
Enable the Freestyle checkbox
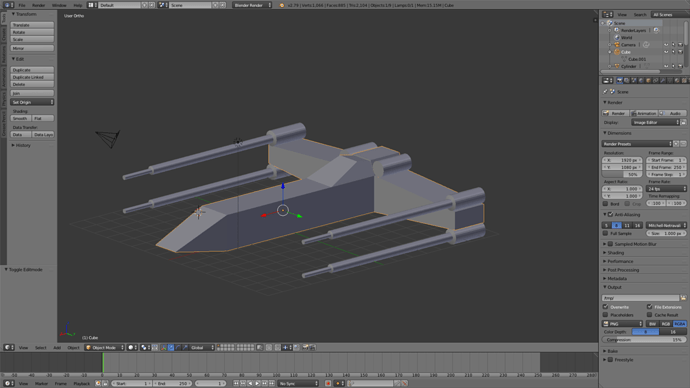610,359
